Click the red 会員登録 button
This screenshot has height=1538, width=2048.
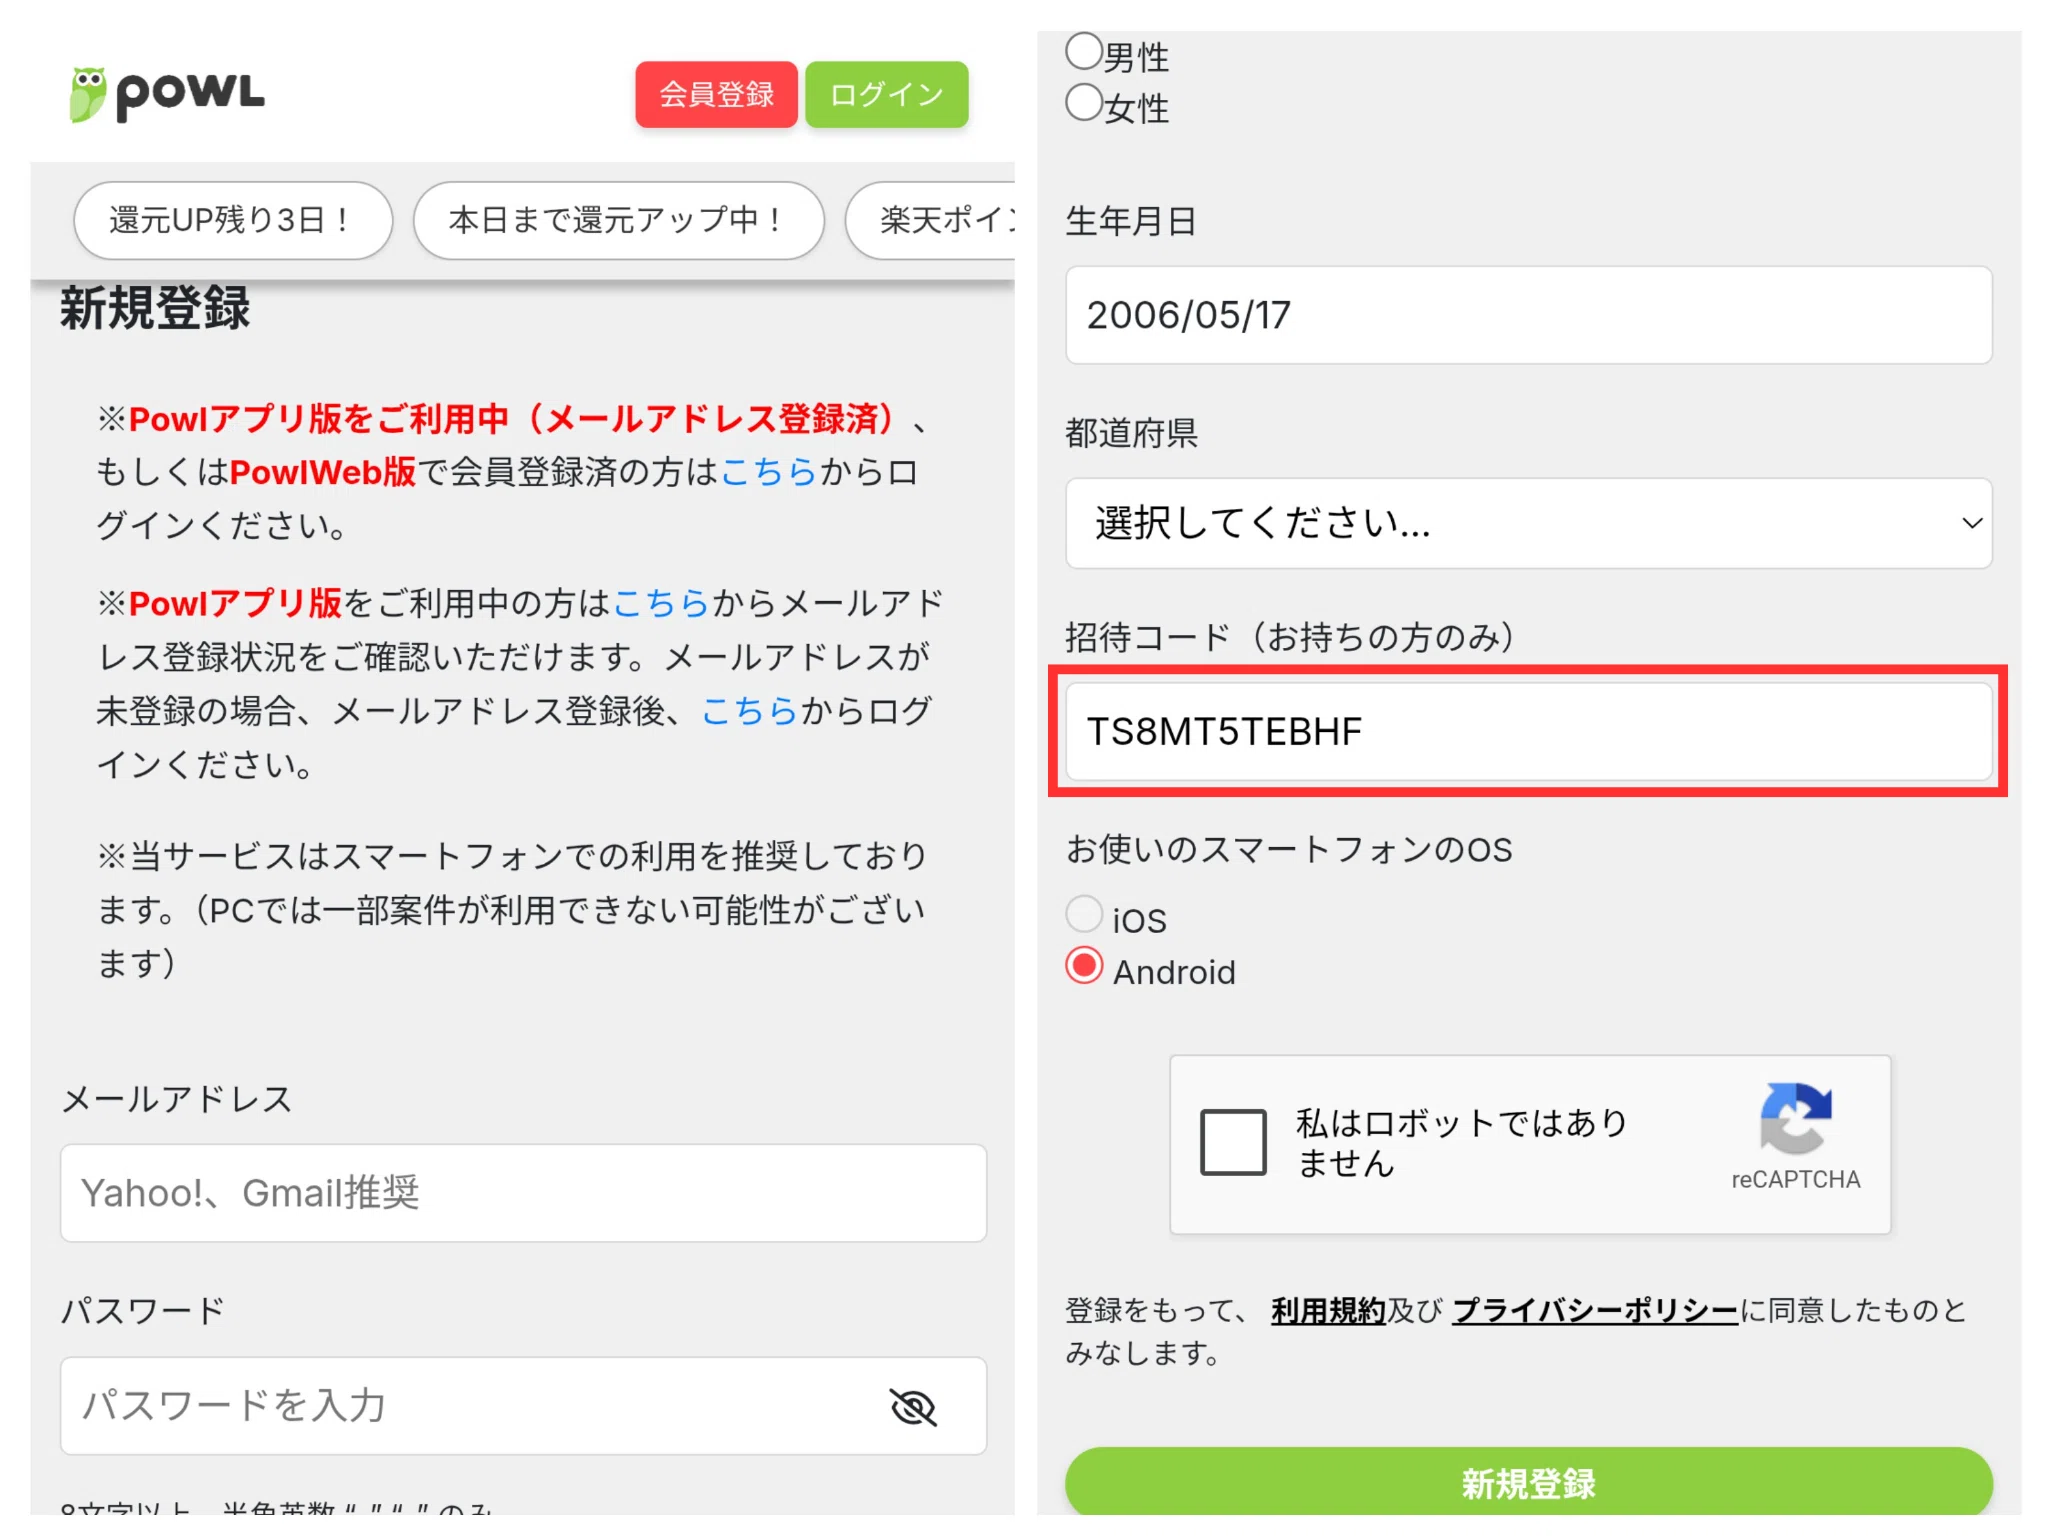716,94
